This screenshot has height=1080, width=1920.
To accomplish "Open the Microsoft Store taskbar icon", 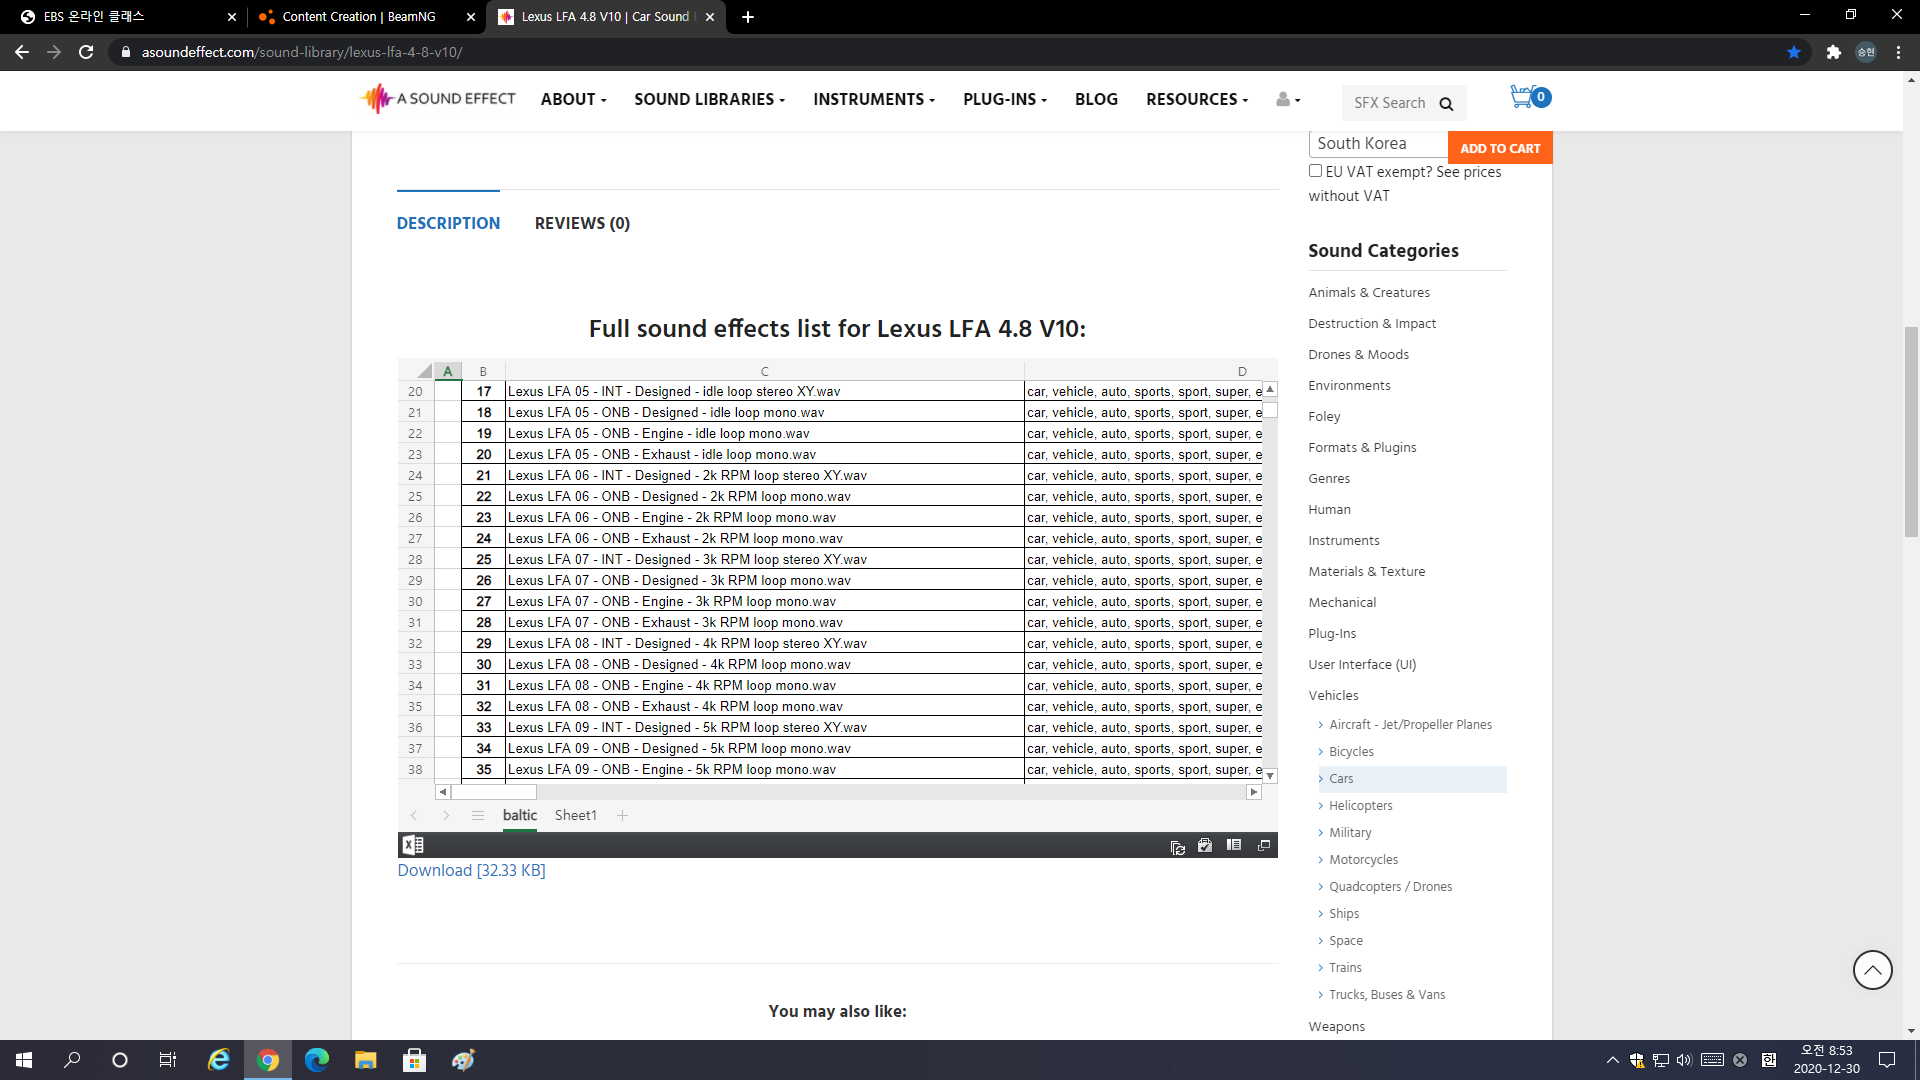I will (x=414, y=1060).
